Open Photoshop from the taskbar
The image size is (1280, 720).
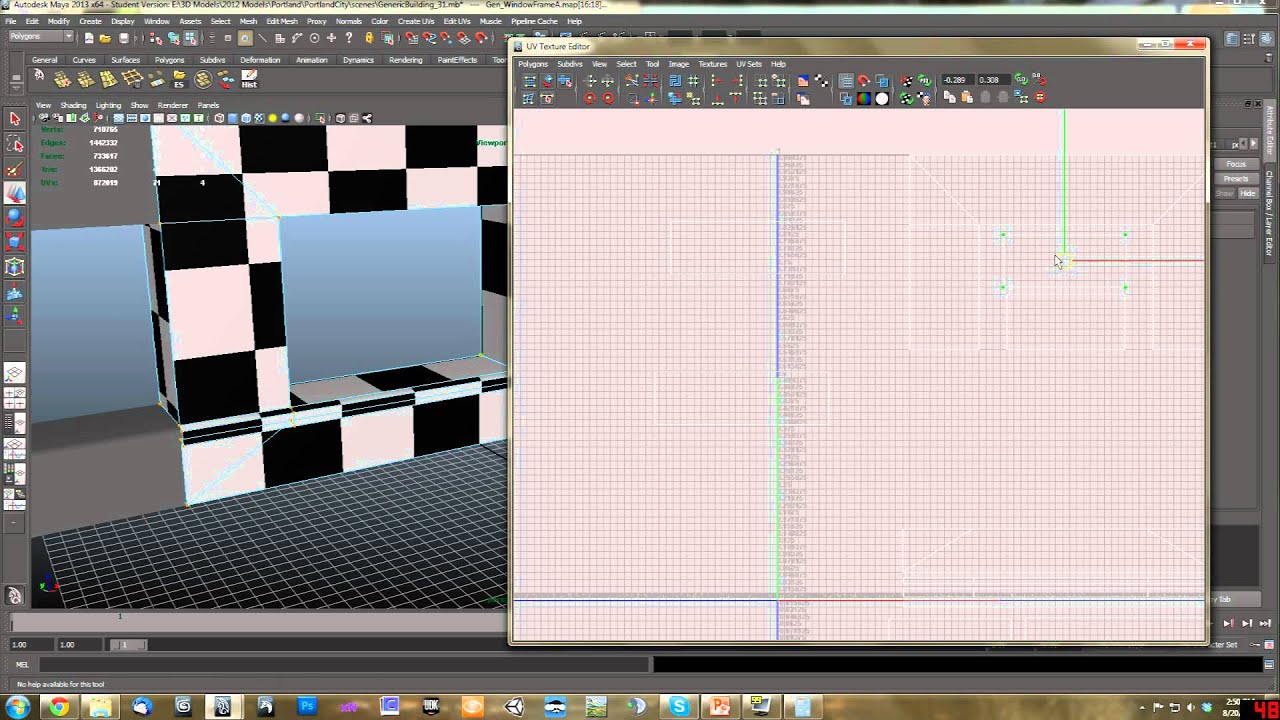(x=307, y=707)
